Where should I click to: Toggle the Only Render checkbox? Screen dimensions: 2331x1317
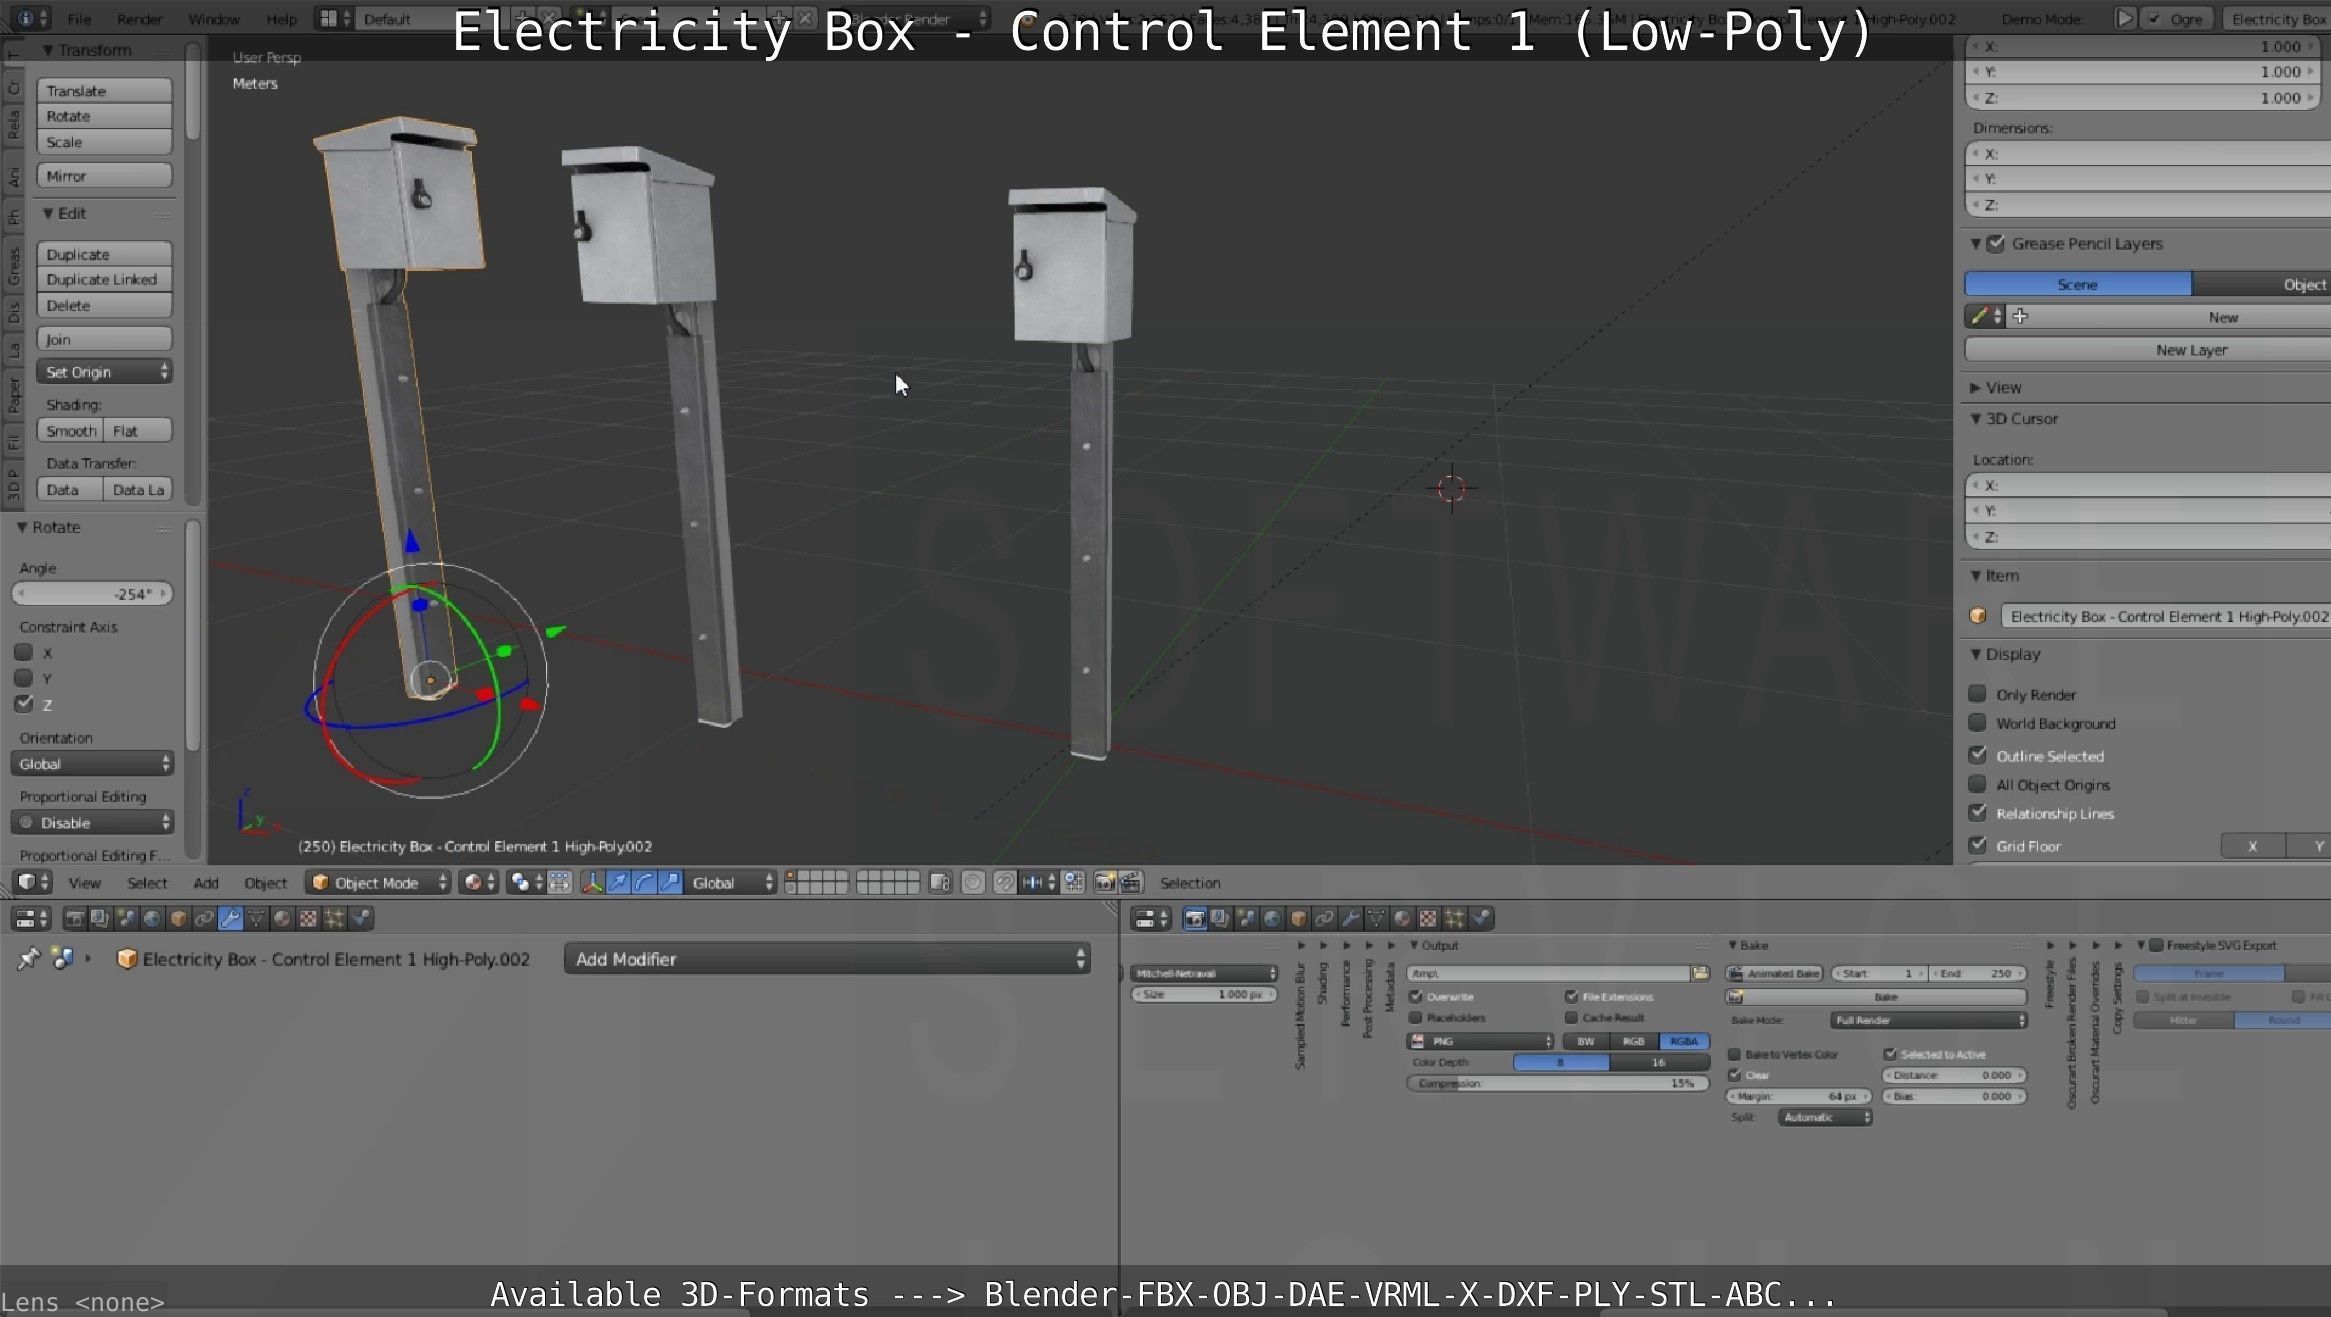click(x=1977, y=694)
